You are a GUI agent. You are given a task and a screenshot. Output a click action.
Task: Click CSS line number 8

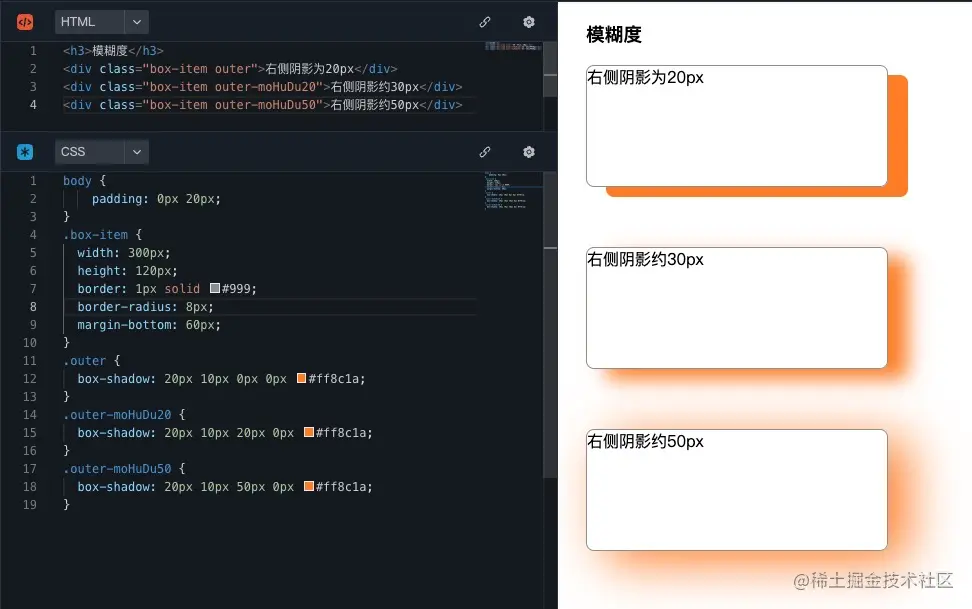click(x=33, y=307)
